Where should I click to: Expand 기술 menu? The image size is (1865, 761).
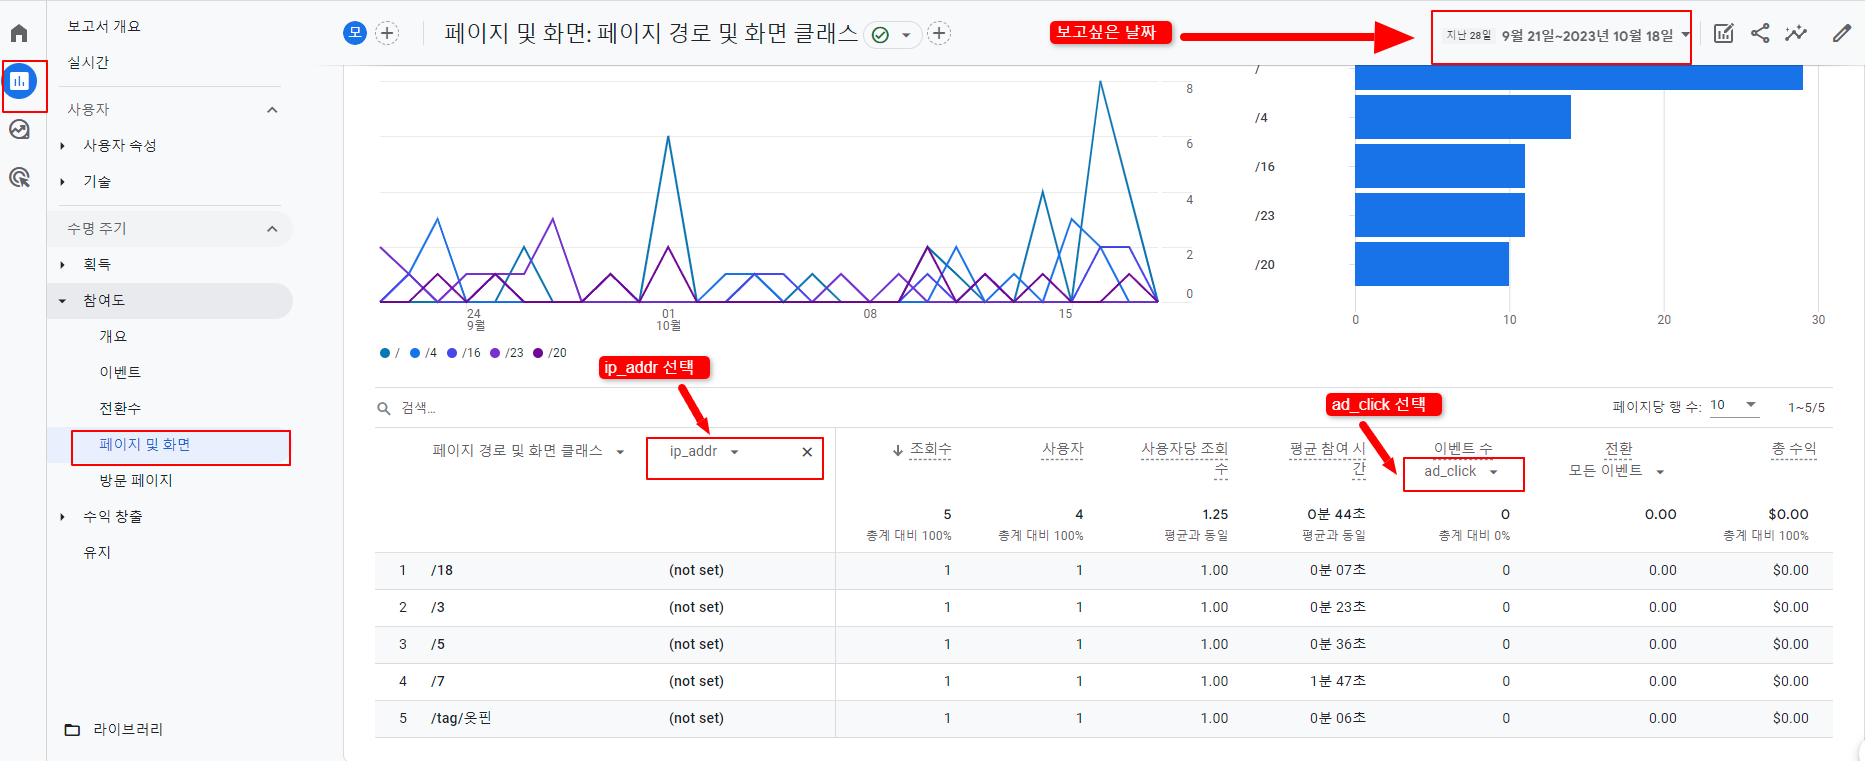(x=97, y=181)
